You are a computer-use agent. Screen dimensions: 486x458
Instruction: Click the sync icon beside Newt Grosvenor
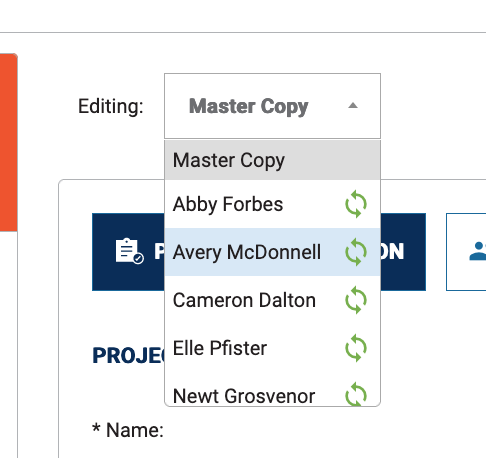tap(356, 394)
